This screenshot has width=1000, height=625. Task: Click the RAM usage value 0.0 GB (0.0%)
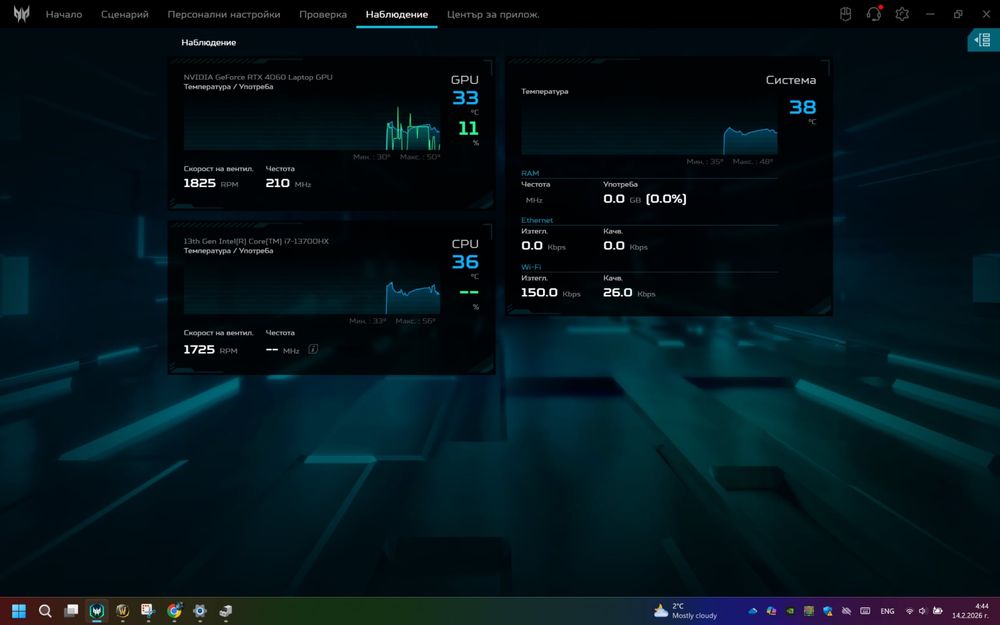point(645,199)
